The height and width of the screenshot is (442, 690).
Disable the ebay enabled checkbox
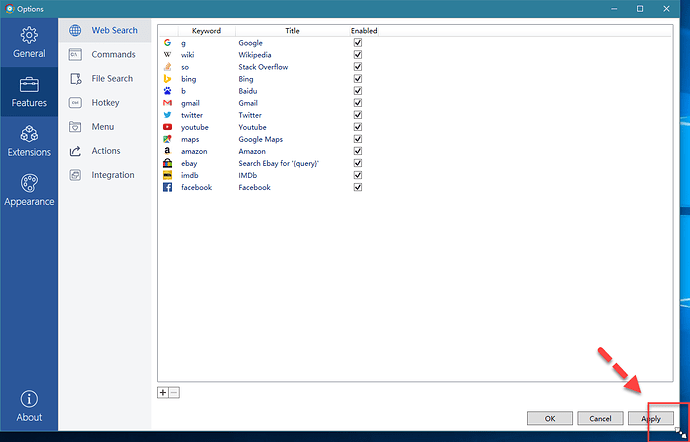tap(358, 163)
